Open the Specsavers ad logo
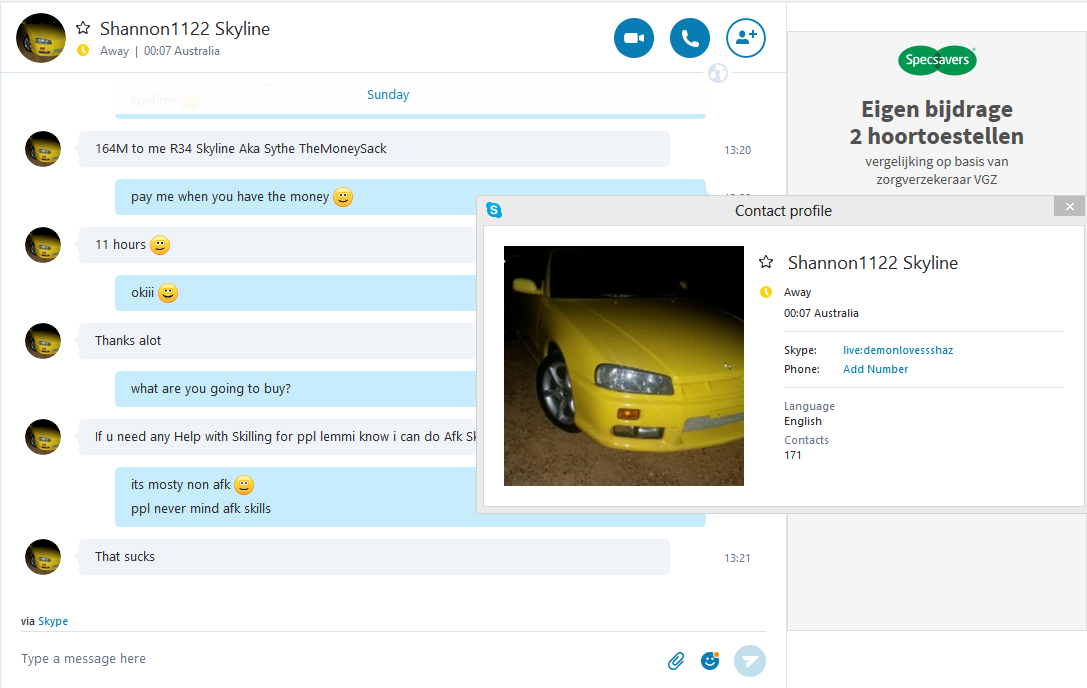This screenshot has height=688, width=1087. pos(937,60)
